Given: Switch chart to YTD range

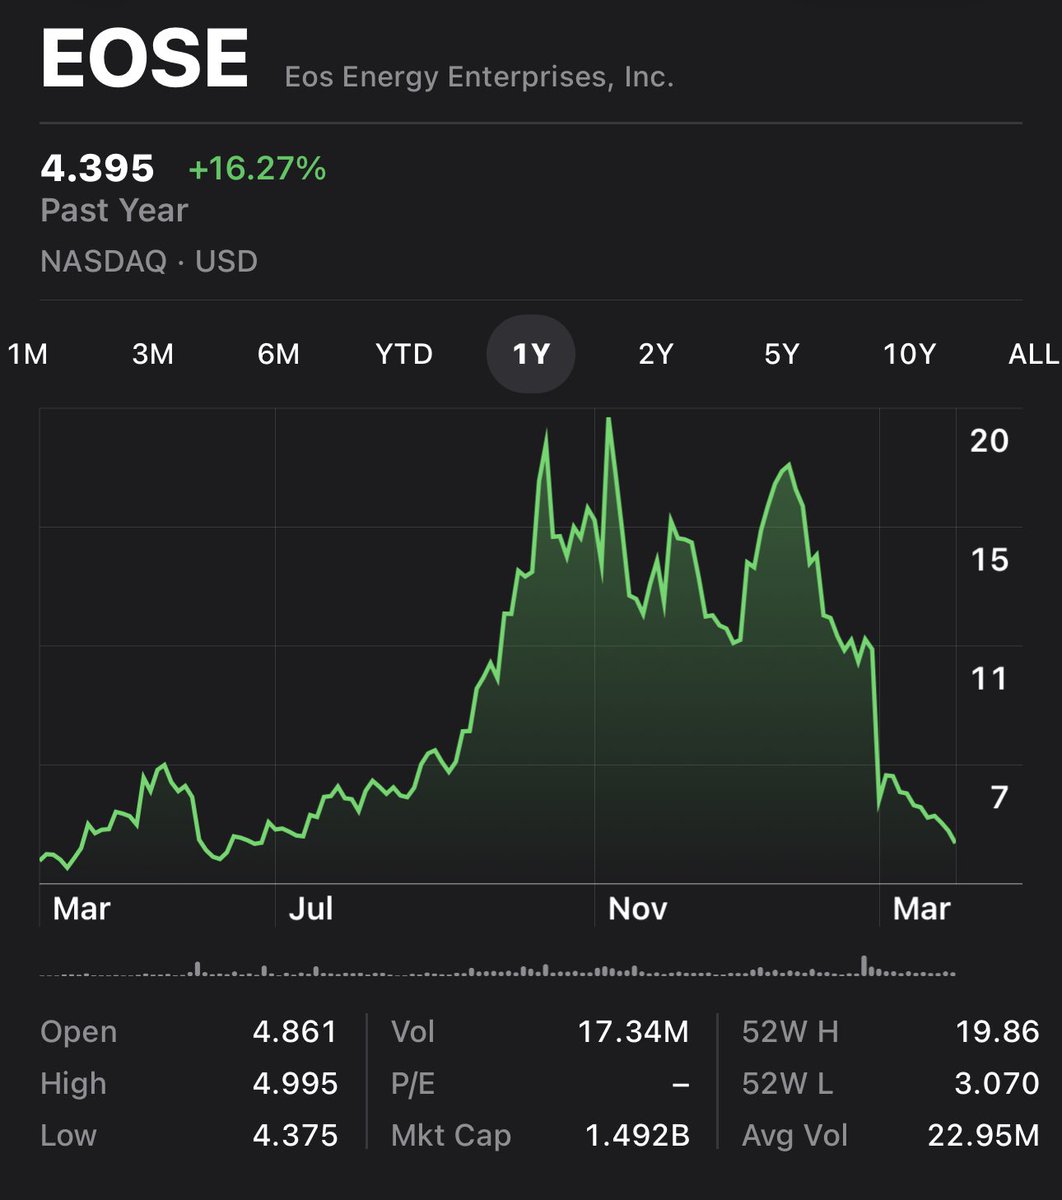Looking at the screenshot, I should click(404, 354).
